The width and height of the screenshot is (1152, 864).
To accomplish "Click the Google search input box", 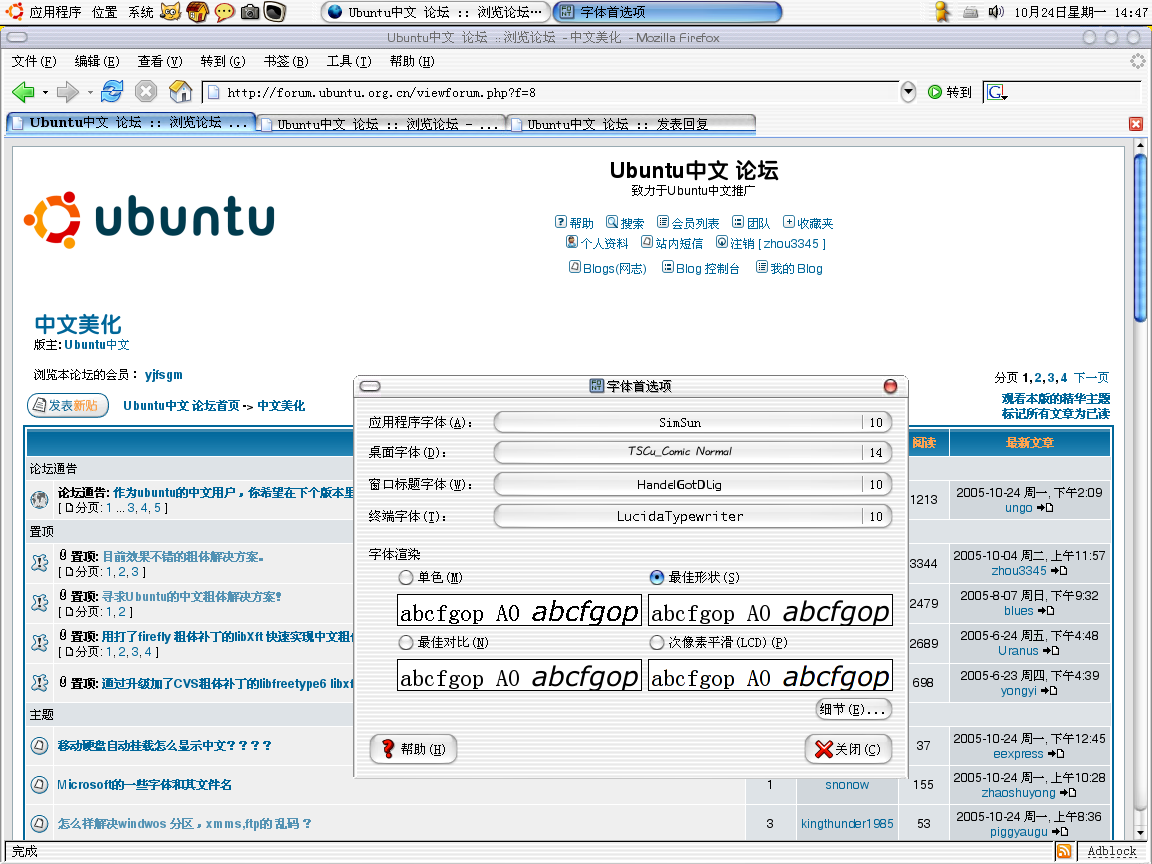I will (1072, 93).
